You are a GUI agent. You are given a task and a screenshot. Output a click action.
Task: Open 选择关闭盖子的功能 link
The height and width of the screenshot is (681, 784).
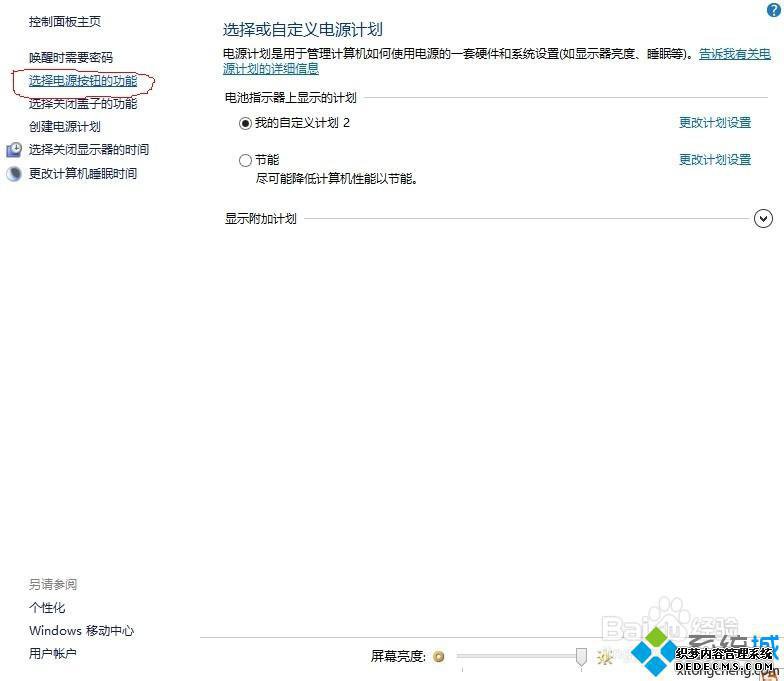(x=83, y=103)
